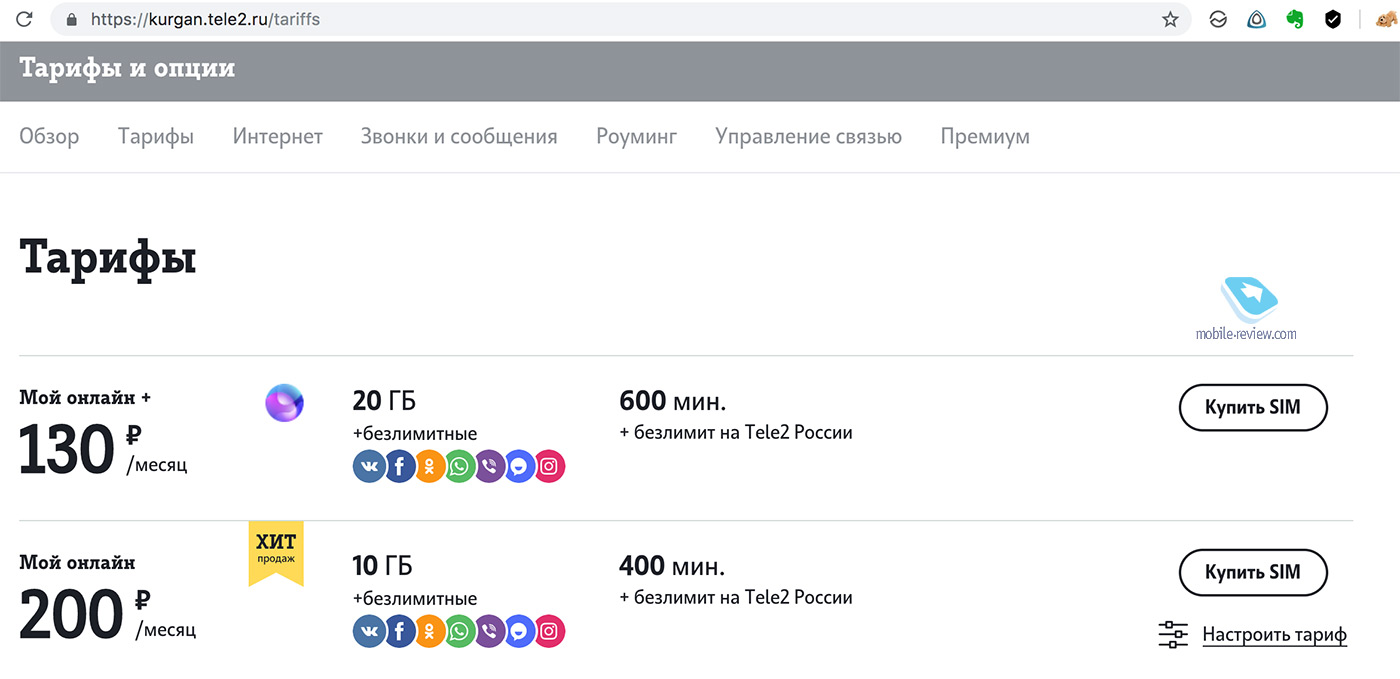Open the Evernote elephant extension
The width and height of the screenshot is (1400, 679).
click(1294, 19)
